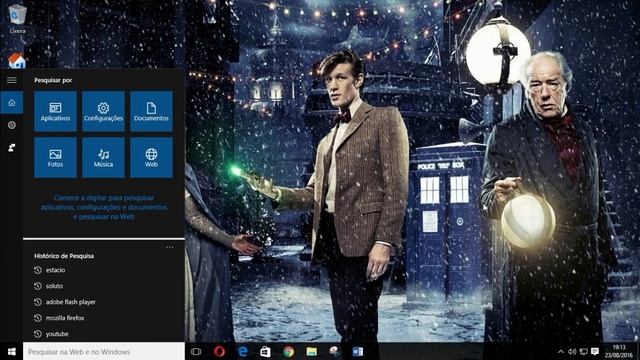Click the history clock icon beside 'estacio'

coord(38,270)
